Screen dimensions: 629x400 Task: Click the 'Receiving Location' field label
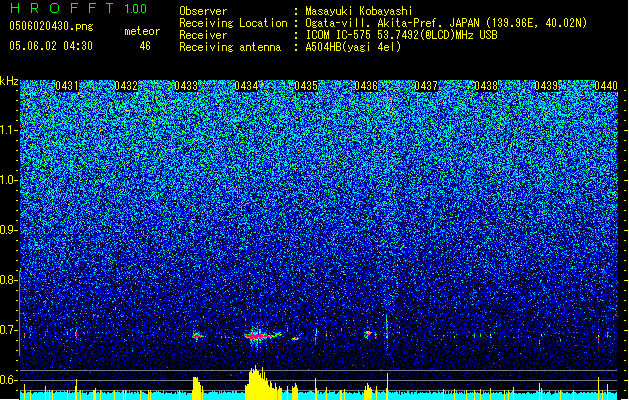coord(233,23)
